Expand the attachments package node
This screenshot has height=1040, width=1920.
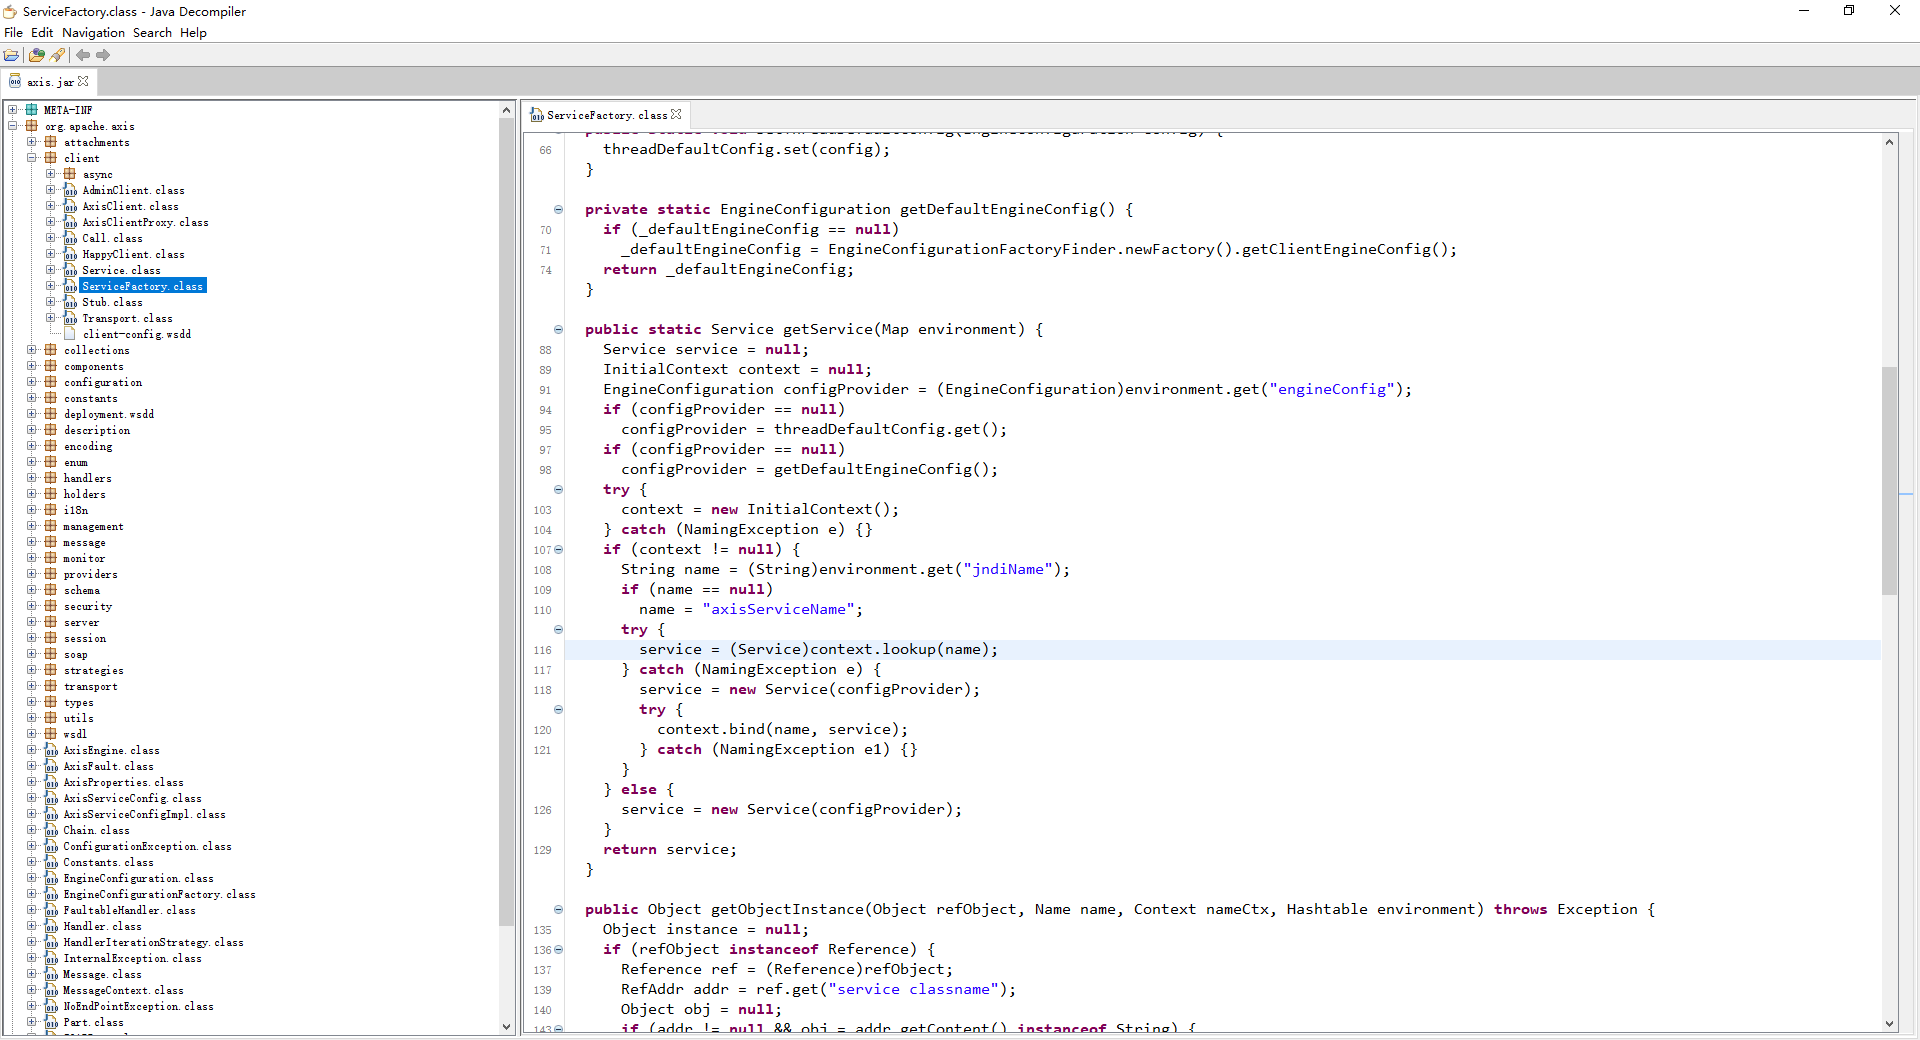pos(32,142)
